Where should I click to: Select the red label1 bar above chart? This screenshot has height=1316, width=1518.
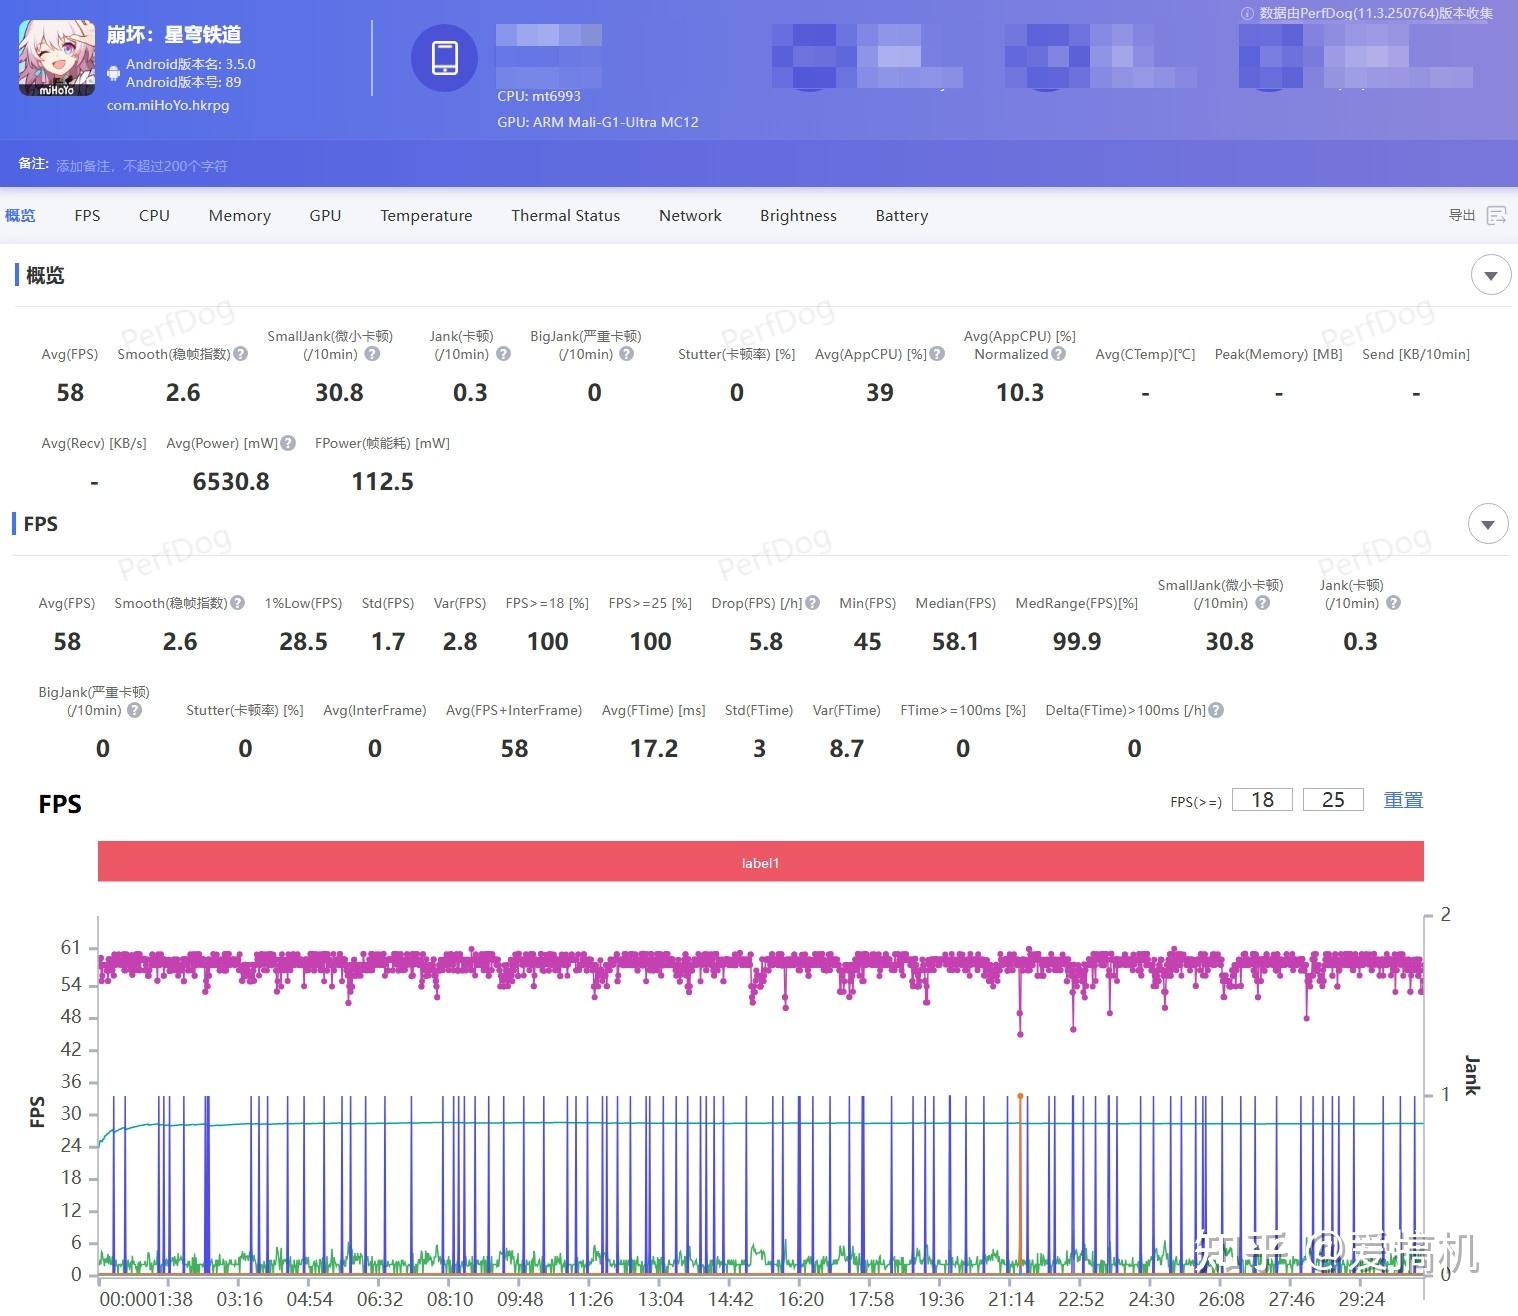tap(760, 862)
